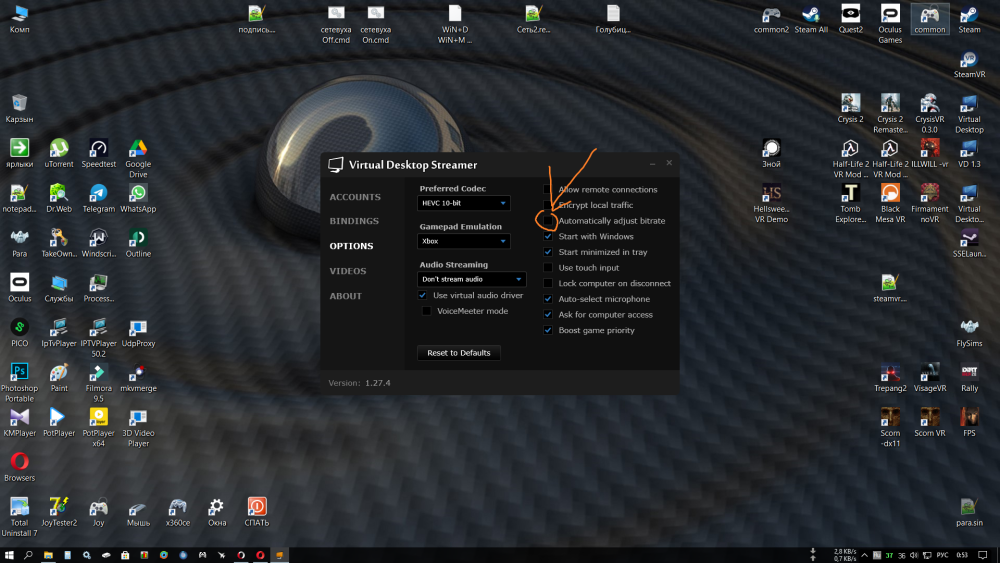This screenshot has height=563, width=1000.
Task: Click the РУС language indicator
Action: (x=942, y=555)
